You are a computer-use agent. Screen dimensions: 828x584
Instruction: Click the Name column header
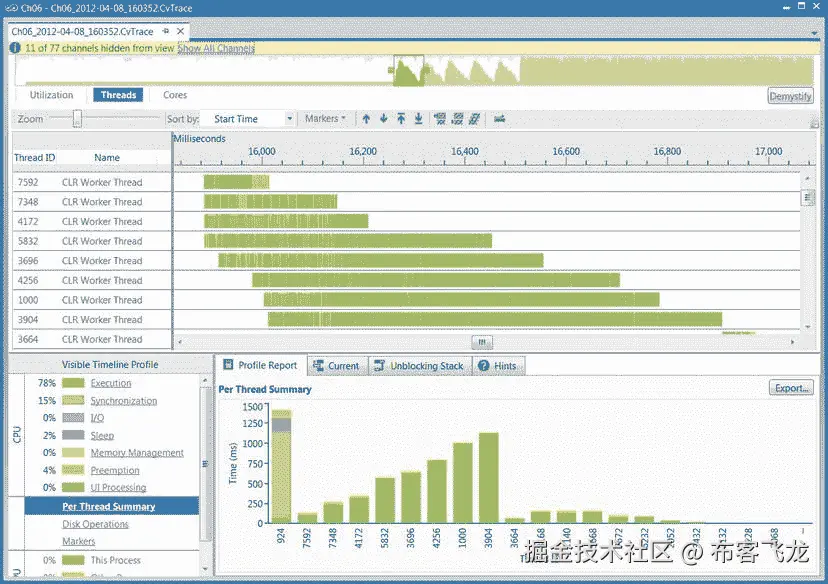pos(107,157)
